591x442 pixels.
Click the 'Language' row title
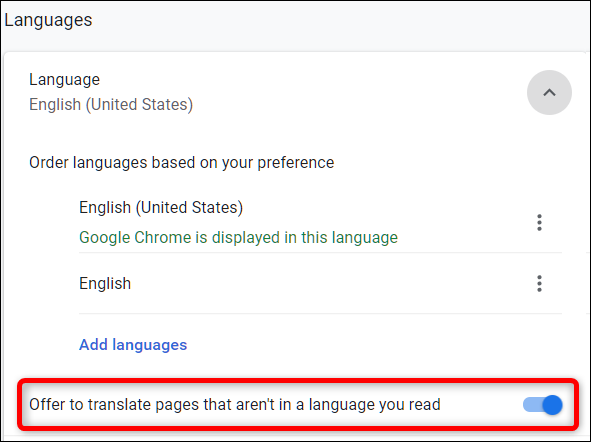[64, 80]
